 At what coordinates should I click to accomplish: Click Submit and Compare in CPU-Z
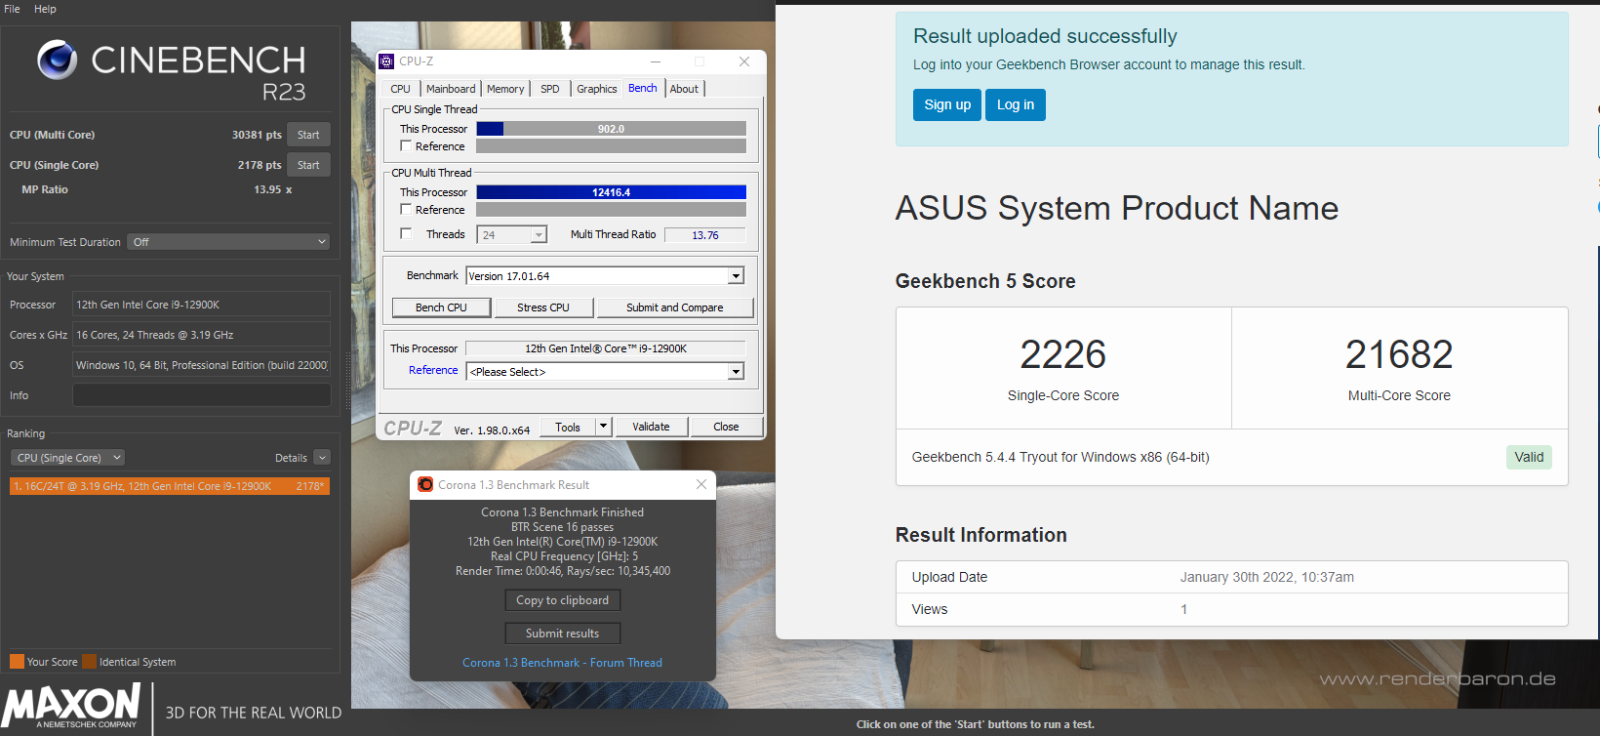coord(675,308)
